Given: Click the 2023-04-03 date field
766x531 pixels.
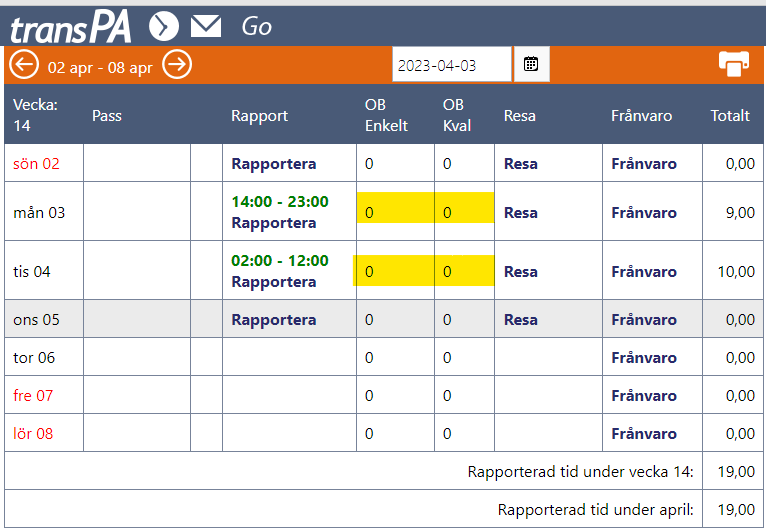Looking at the screenshot, I should click(452, 64).
